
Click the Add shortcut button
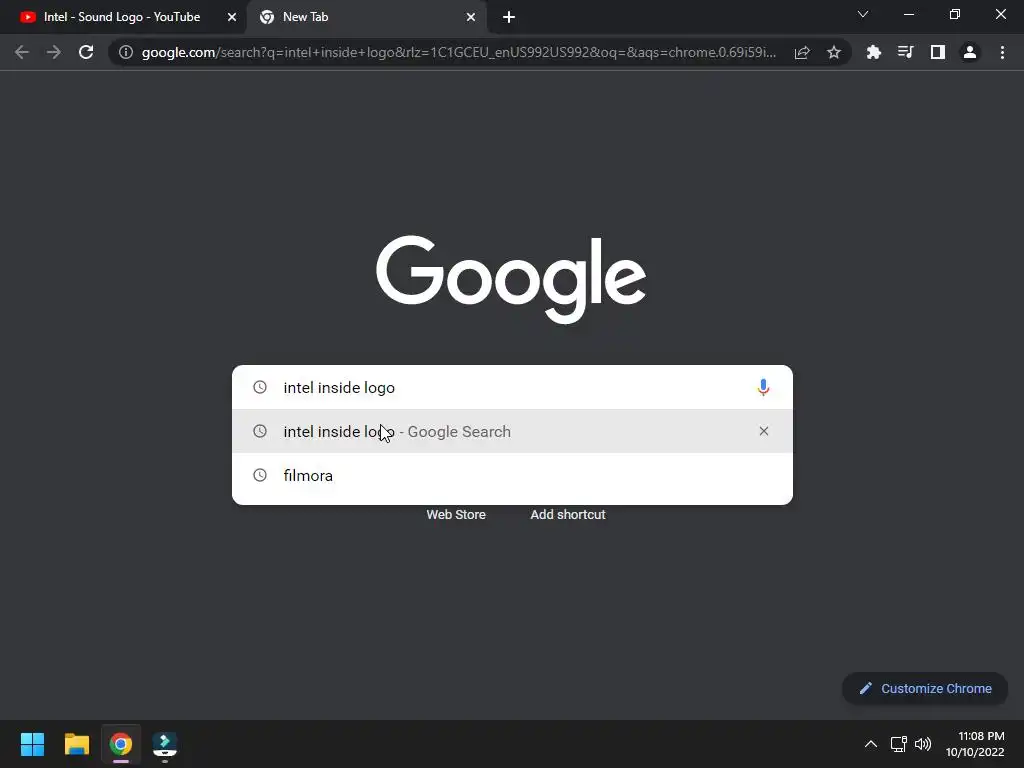tap(568, 515)
